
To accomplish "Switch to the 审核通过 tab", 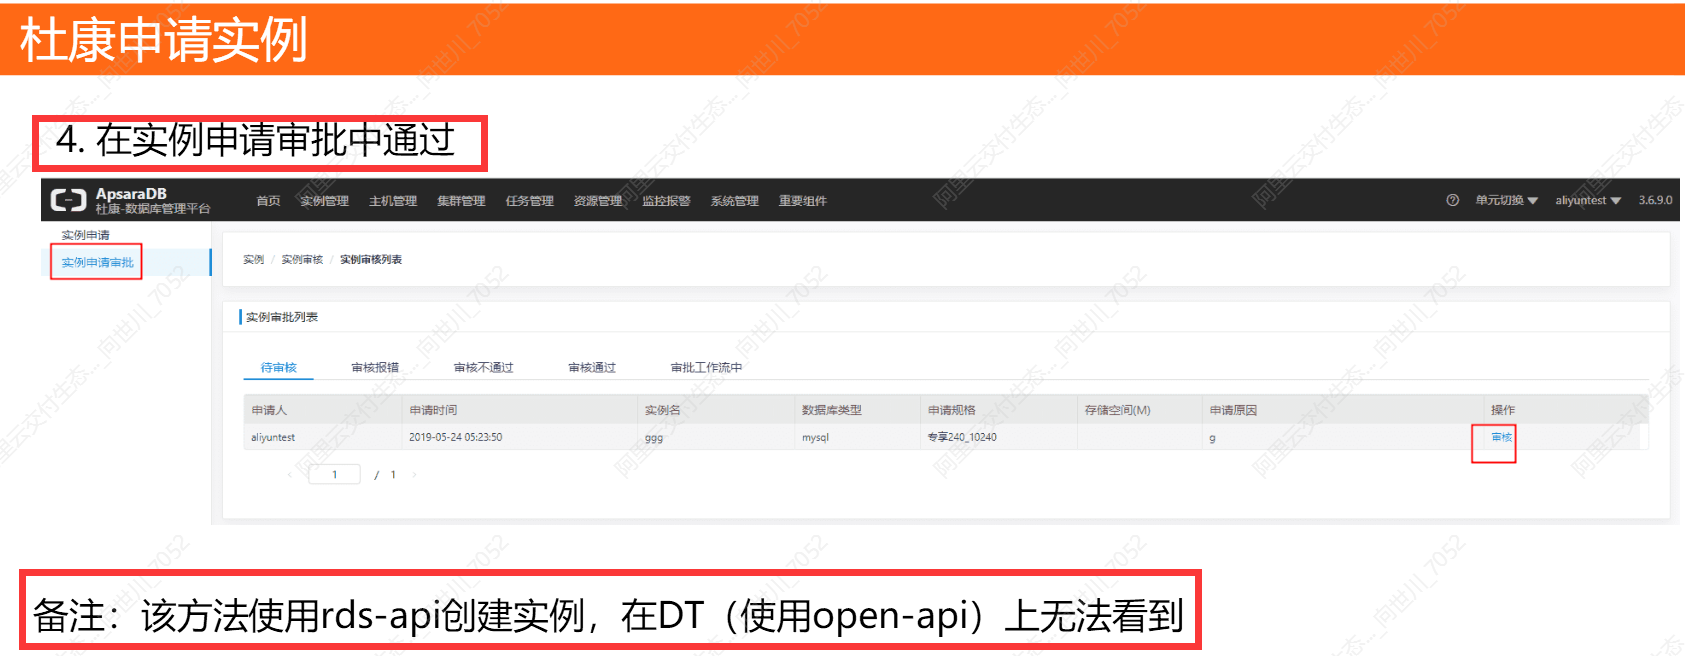I will tap(592, 368).
